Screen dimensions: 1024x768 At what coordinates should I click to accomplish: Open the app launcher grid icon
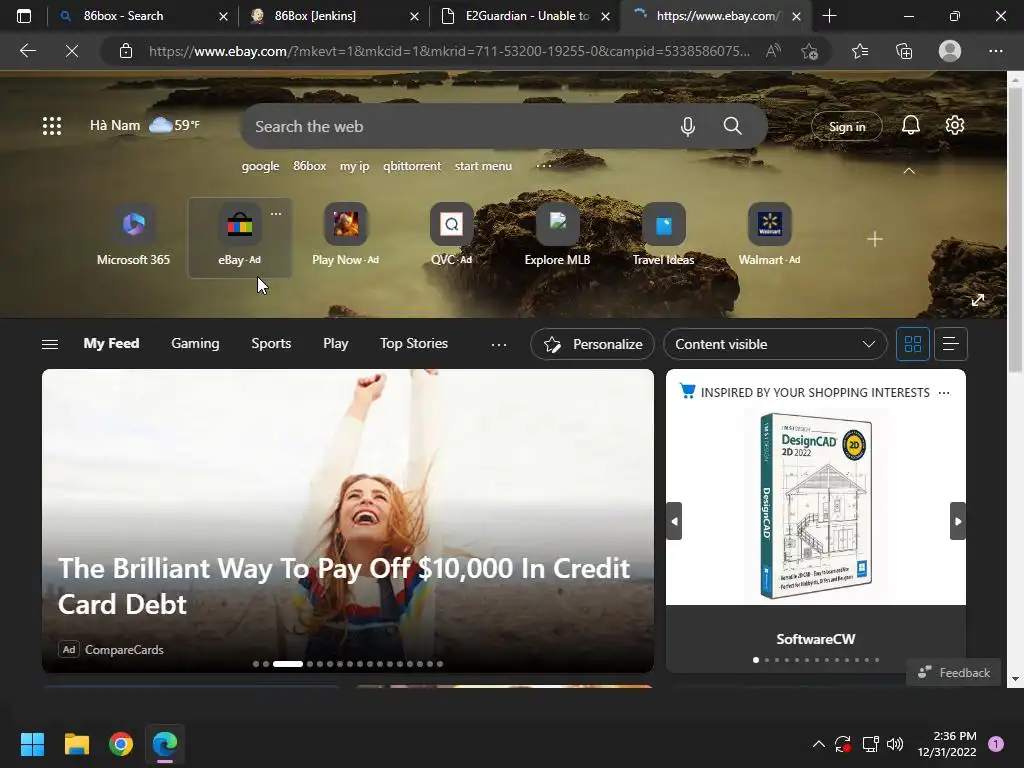(x=52, y=125)
